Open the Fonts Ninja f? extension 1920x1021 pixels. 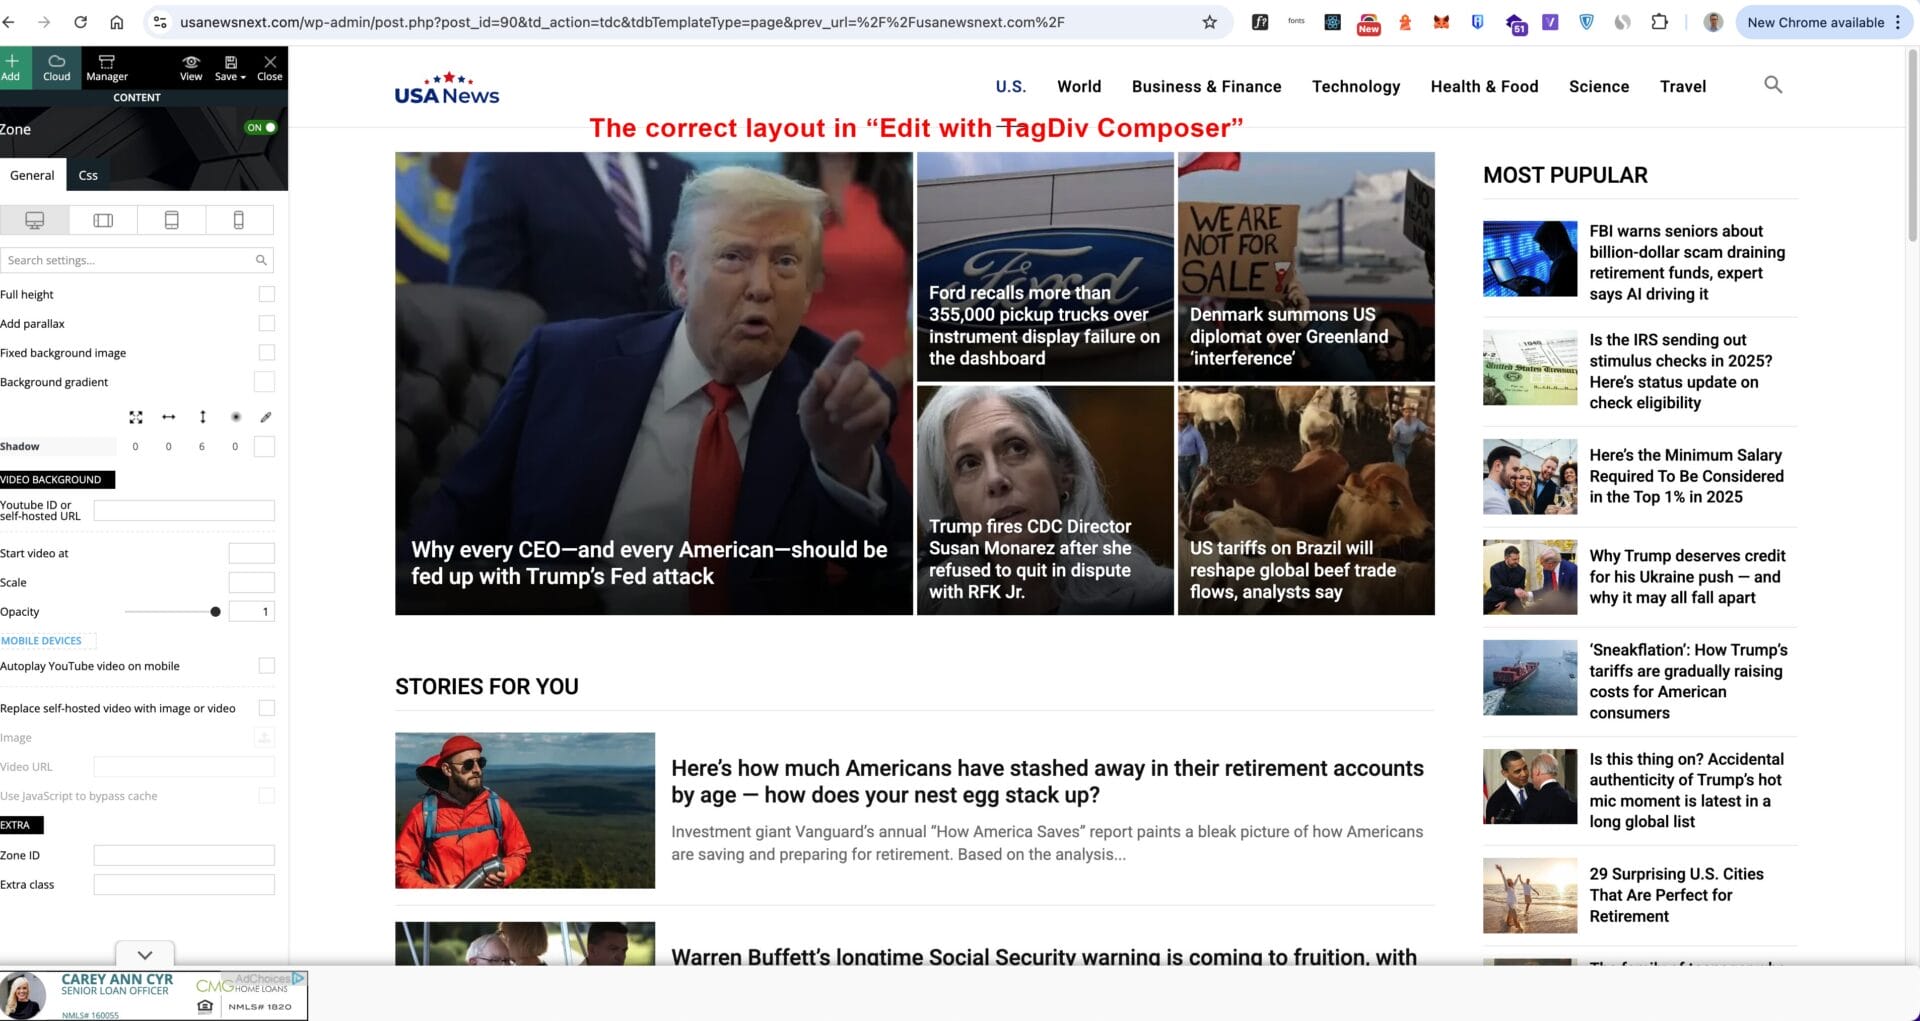tap(1260, 22)
